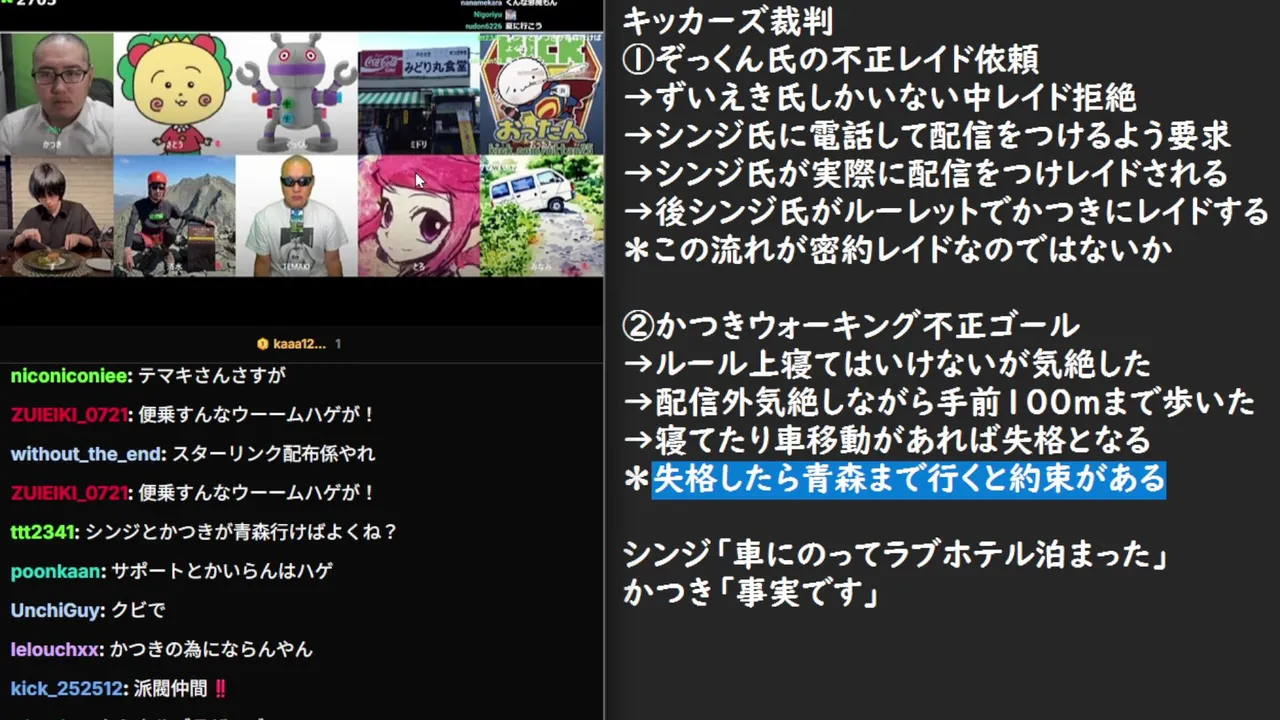Click username poonkaan in chat

(x=57, y=571)
